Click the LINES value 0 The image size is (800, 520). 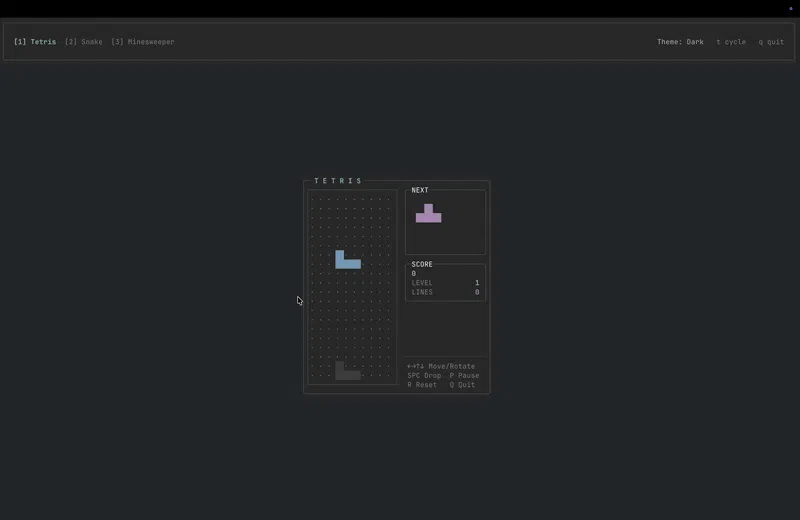(x=477, y=292)
